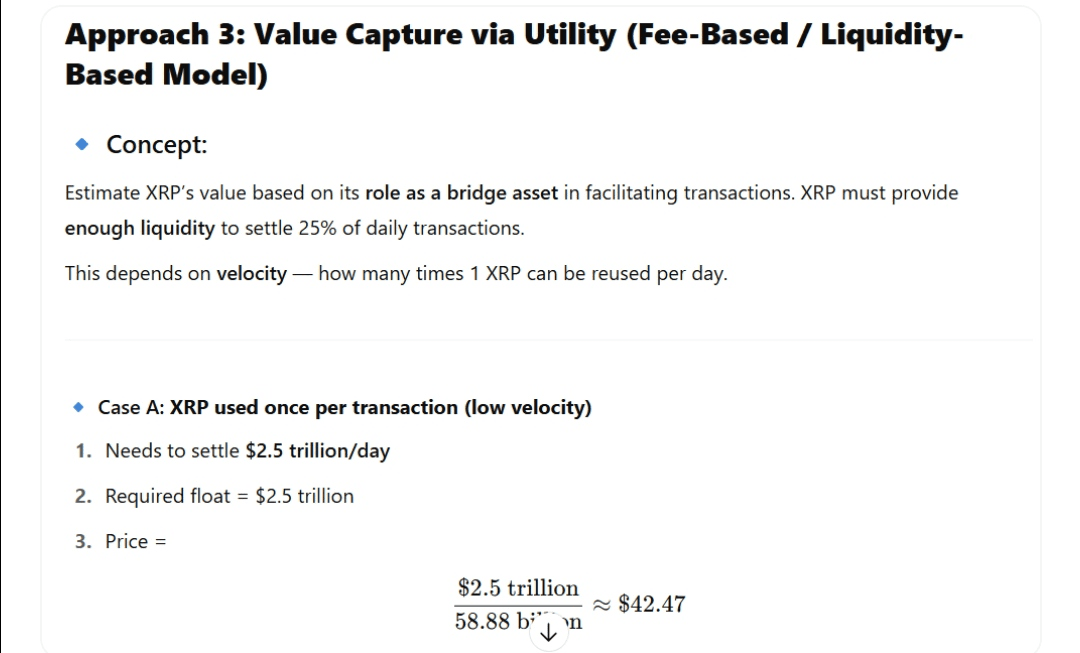Click the bold words 'enough liquidity'
This screenshot has width=1080, height=653.
click(x=140, y=228)
